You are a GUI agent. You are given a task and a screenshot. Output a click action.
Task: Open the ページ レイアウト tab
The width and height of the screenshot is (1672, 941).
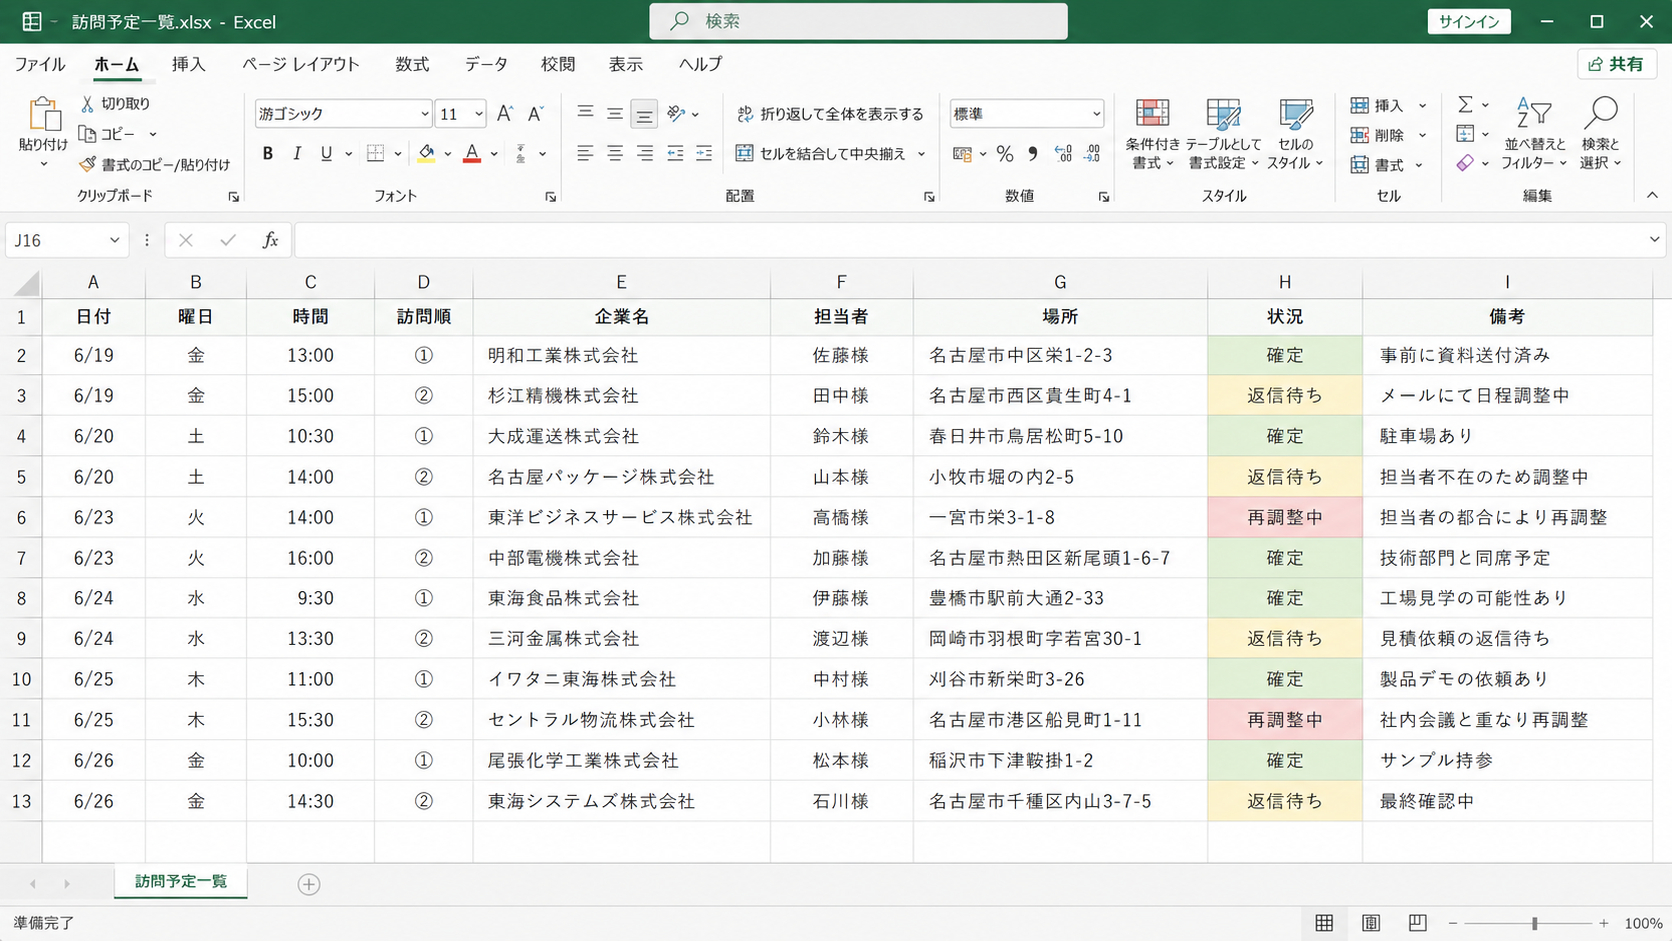[x=300, y=64]
